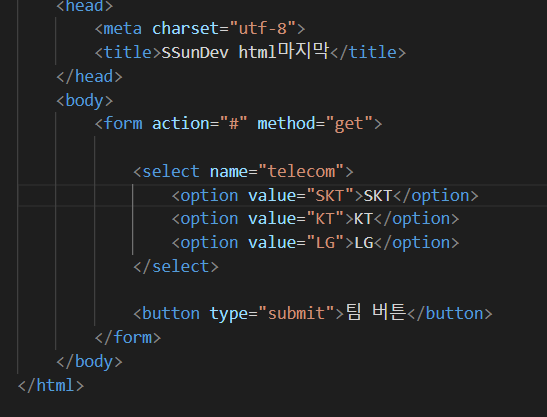Click the opening form tag name
Image resolution: width=547 pixels, height=417 pixels.
pos(123,124)
